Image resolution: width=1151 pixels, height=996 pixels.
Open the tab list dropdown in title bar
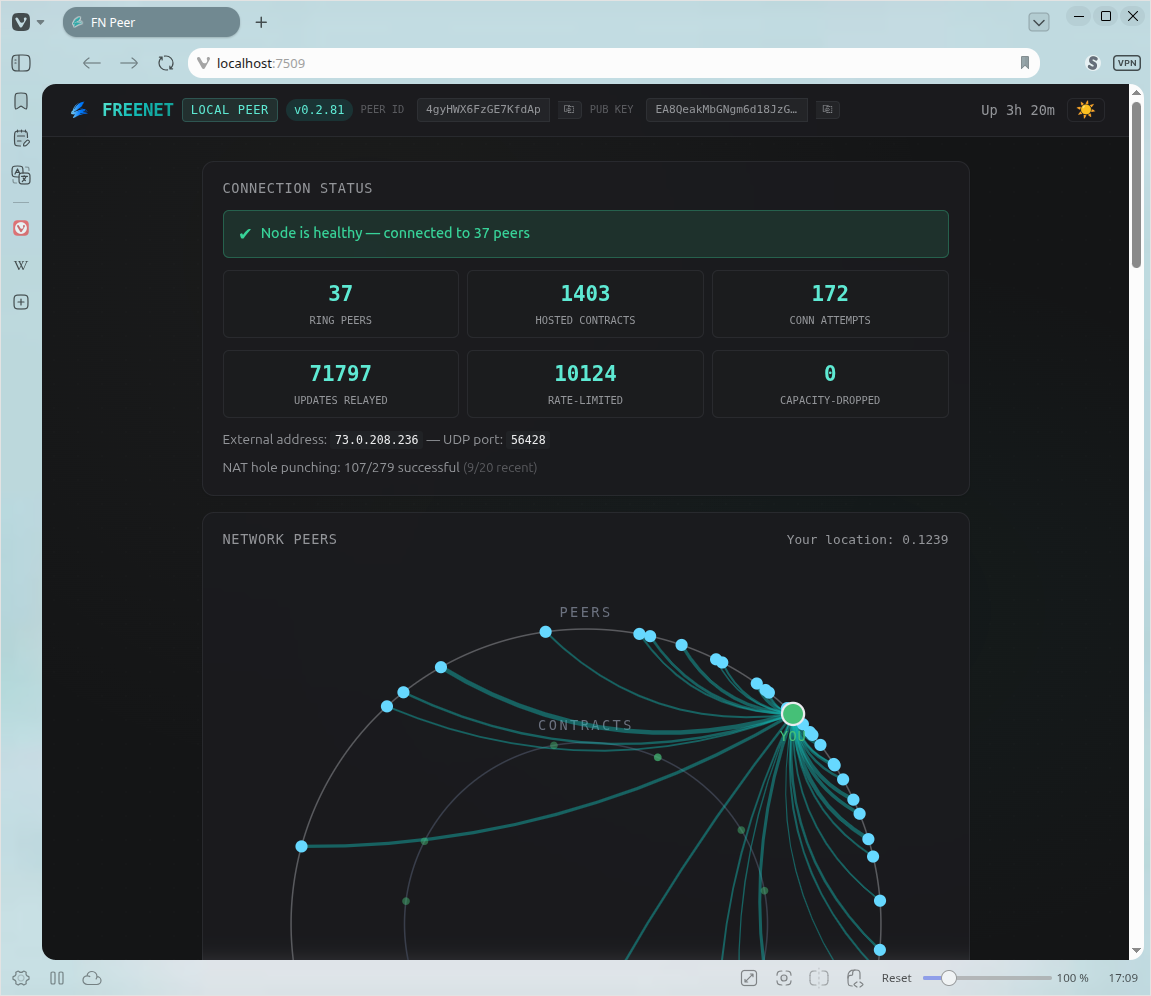point(1039,22)
